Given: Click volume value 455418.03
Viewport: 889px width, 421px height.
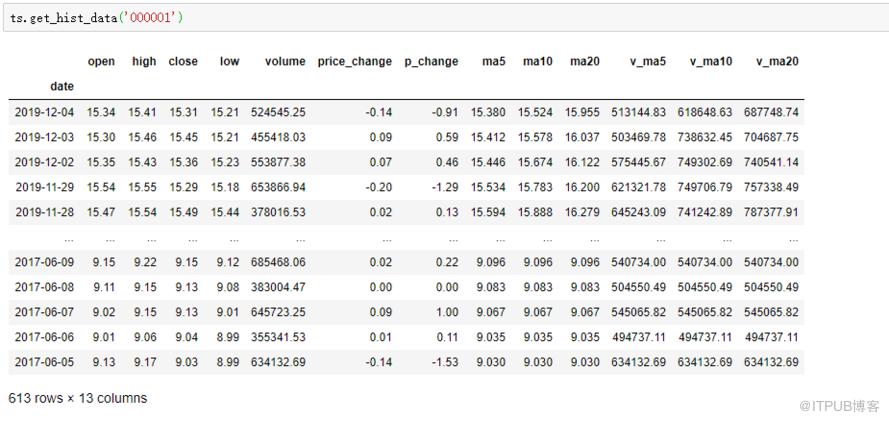Looking at the screenshot, I should click(x=278, y=137).
